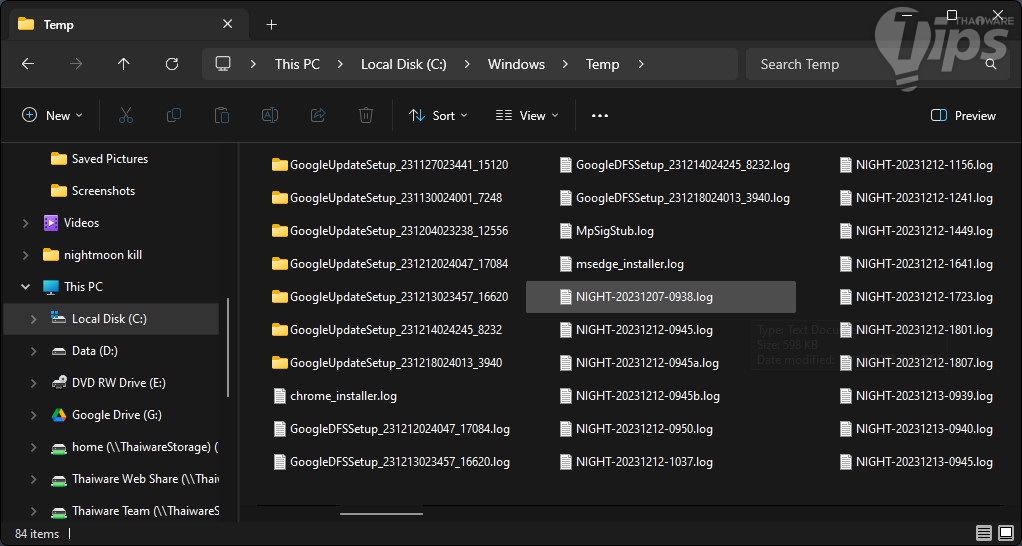1022x546 pixels.
Task: Switch to large thumbnails view in status bar
Action: 1004,533
